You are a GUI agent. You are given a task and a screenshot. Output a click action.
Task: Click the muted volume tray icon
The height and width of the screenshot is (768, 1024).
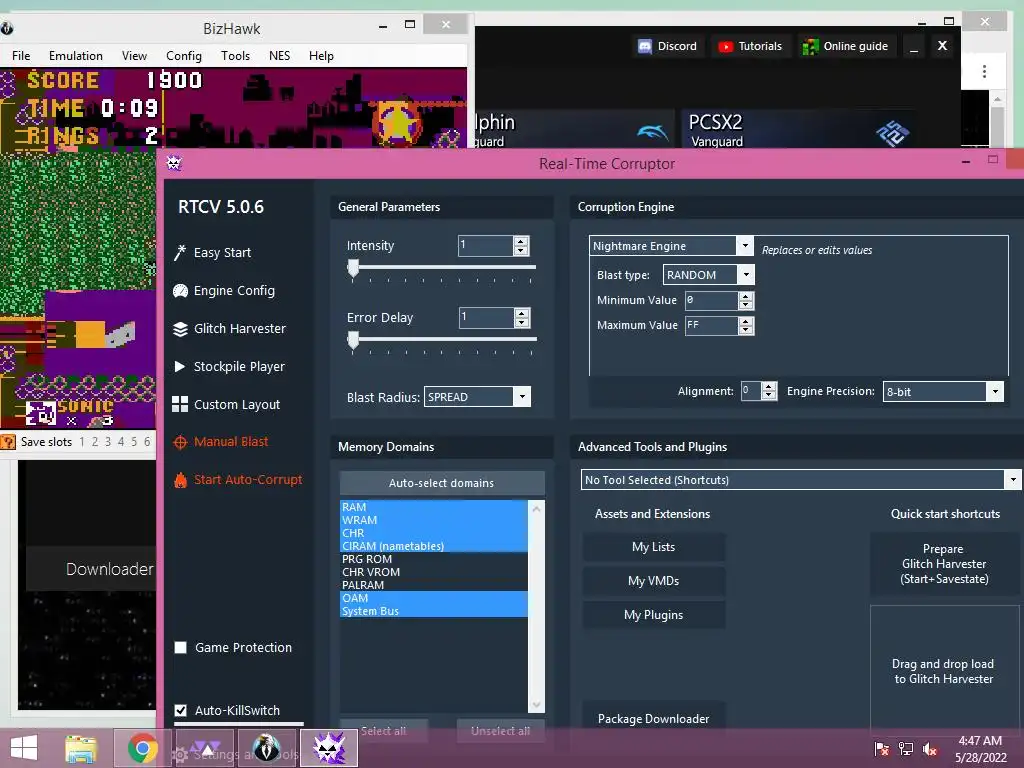929,749
